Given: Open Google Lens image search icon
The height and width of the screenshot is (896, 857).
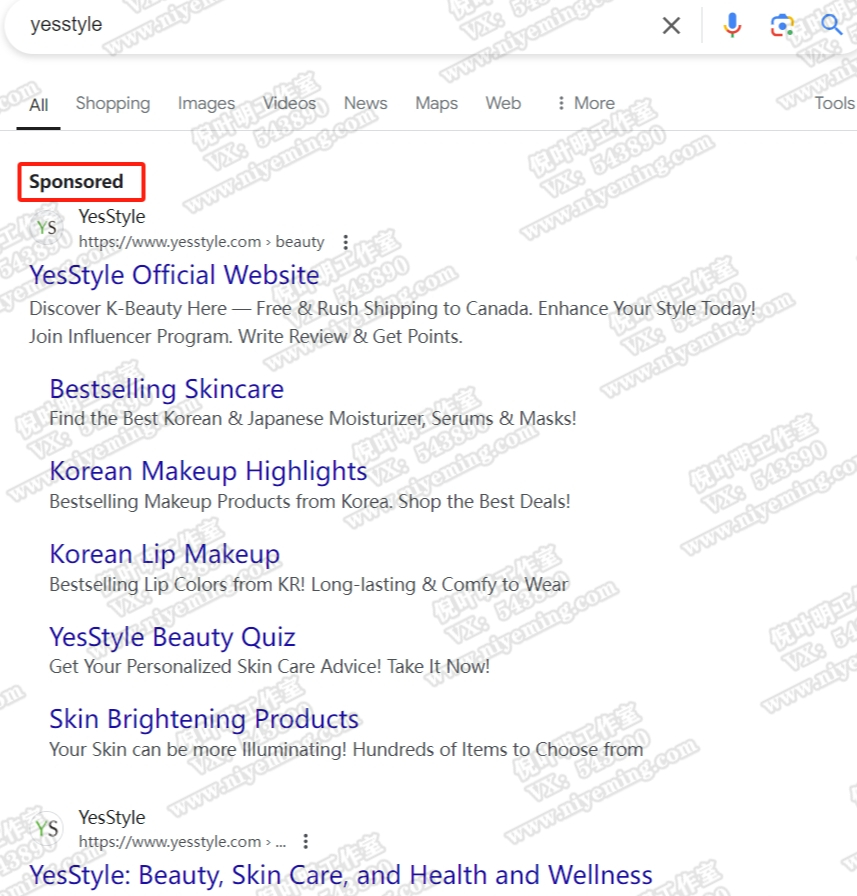Looking at the screenshot, I should coord(782,25).
